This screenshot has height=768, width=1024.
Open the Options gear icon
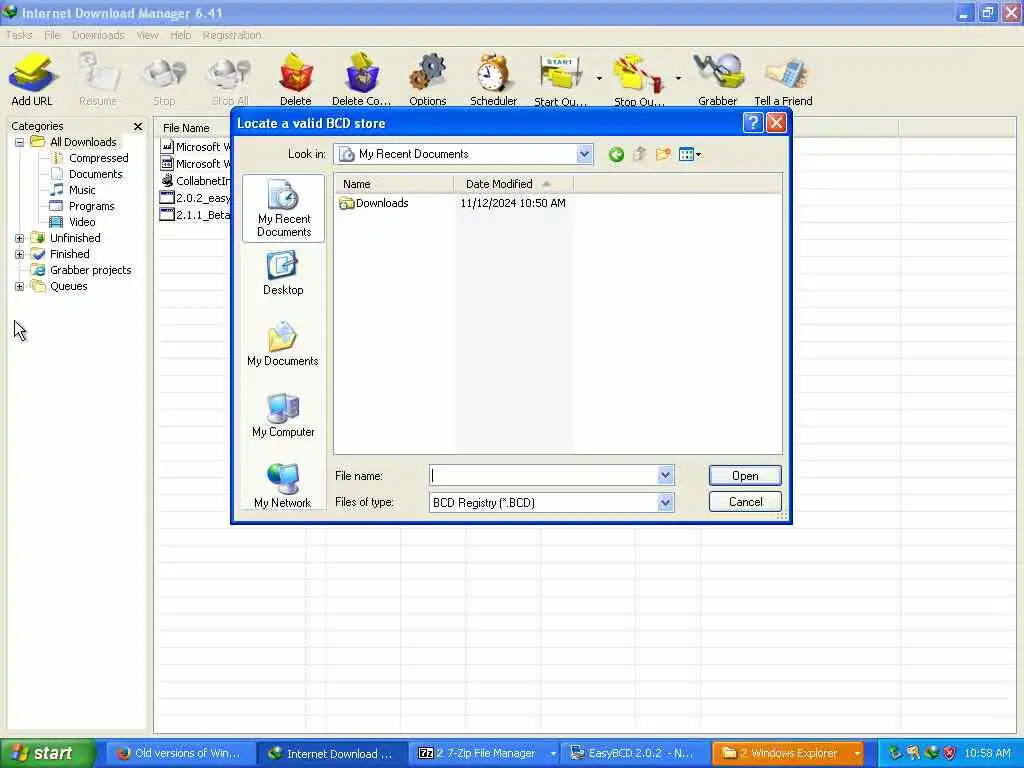coord(428,80)
